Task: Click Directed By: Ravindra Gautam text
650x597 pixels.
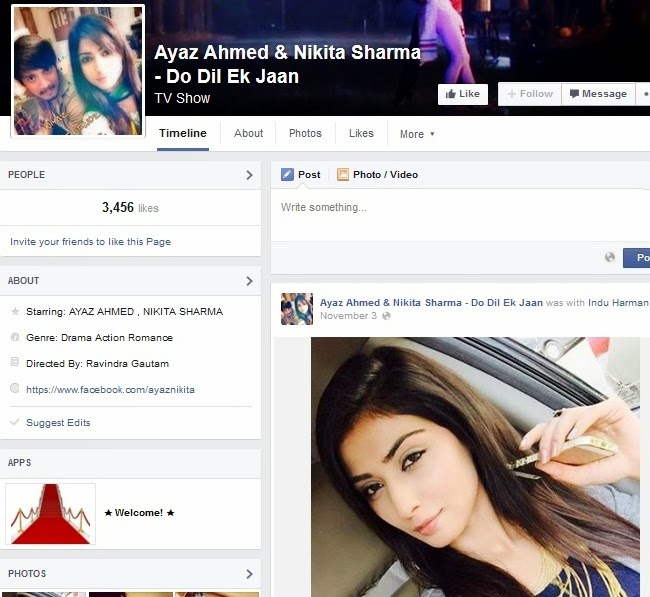Action: click(97, 364)
